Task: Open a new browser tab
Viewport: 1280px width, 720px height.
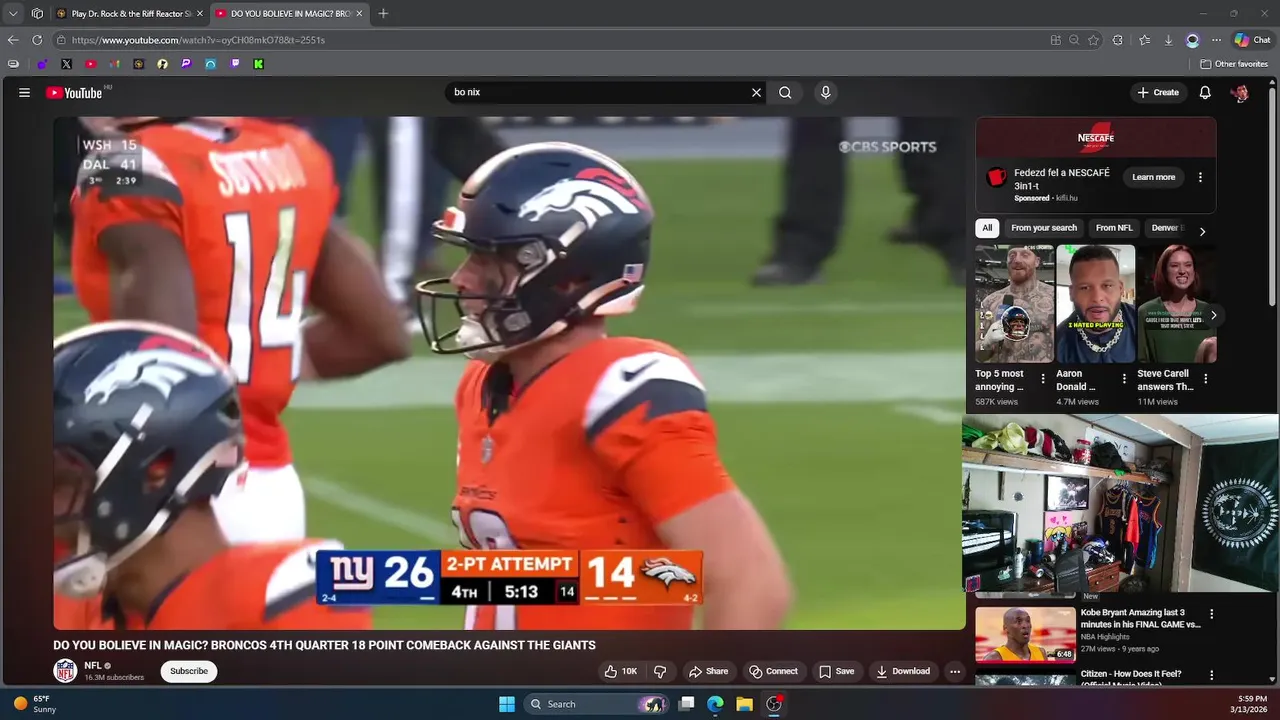Action: point(383,14)
